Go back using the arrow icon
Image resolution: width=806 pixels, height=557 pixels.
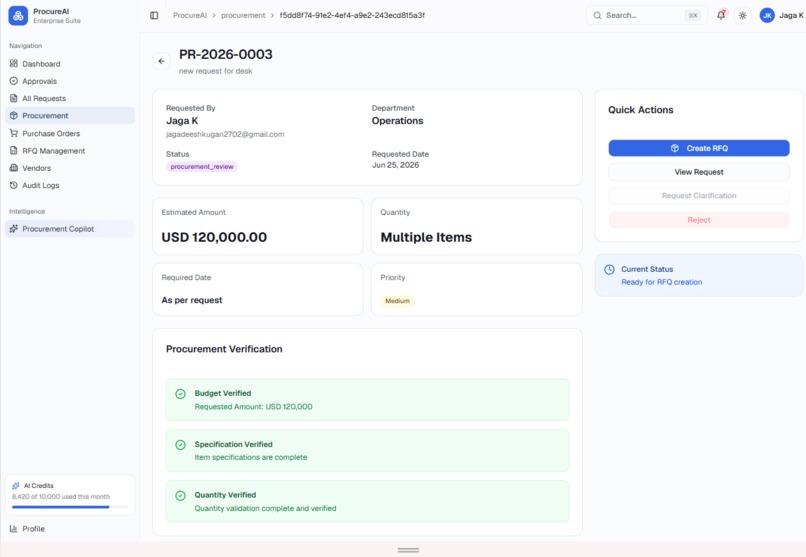[x=161, y=61]
